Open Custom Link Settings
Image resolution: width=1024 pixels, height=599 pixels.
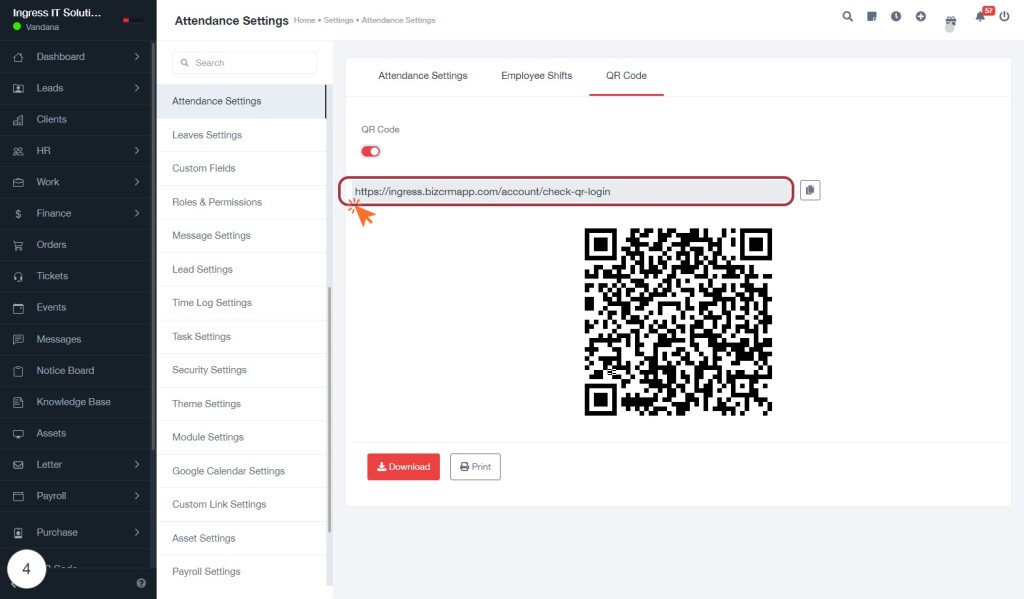coord(241,505)
